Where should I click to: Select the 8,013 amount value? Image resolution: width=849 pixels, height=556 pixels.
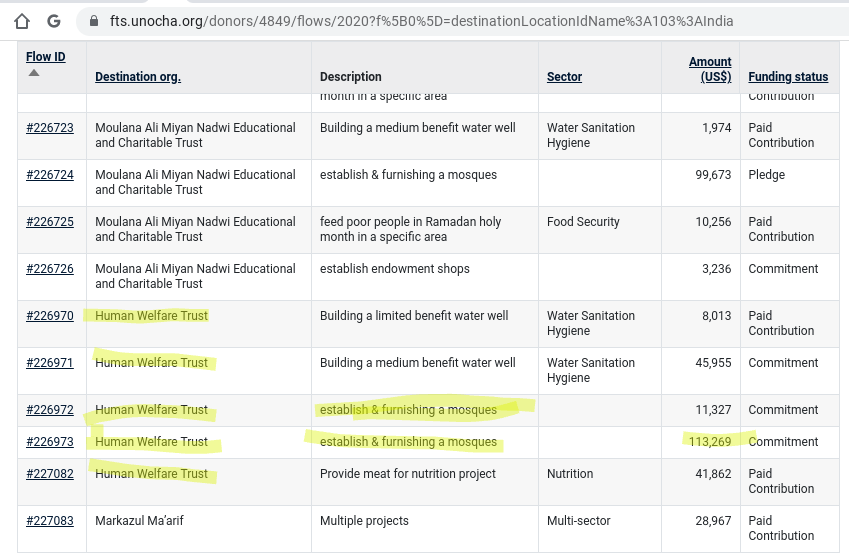716,316
